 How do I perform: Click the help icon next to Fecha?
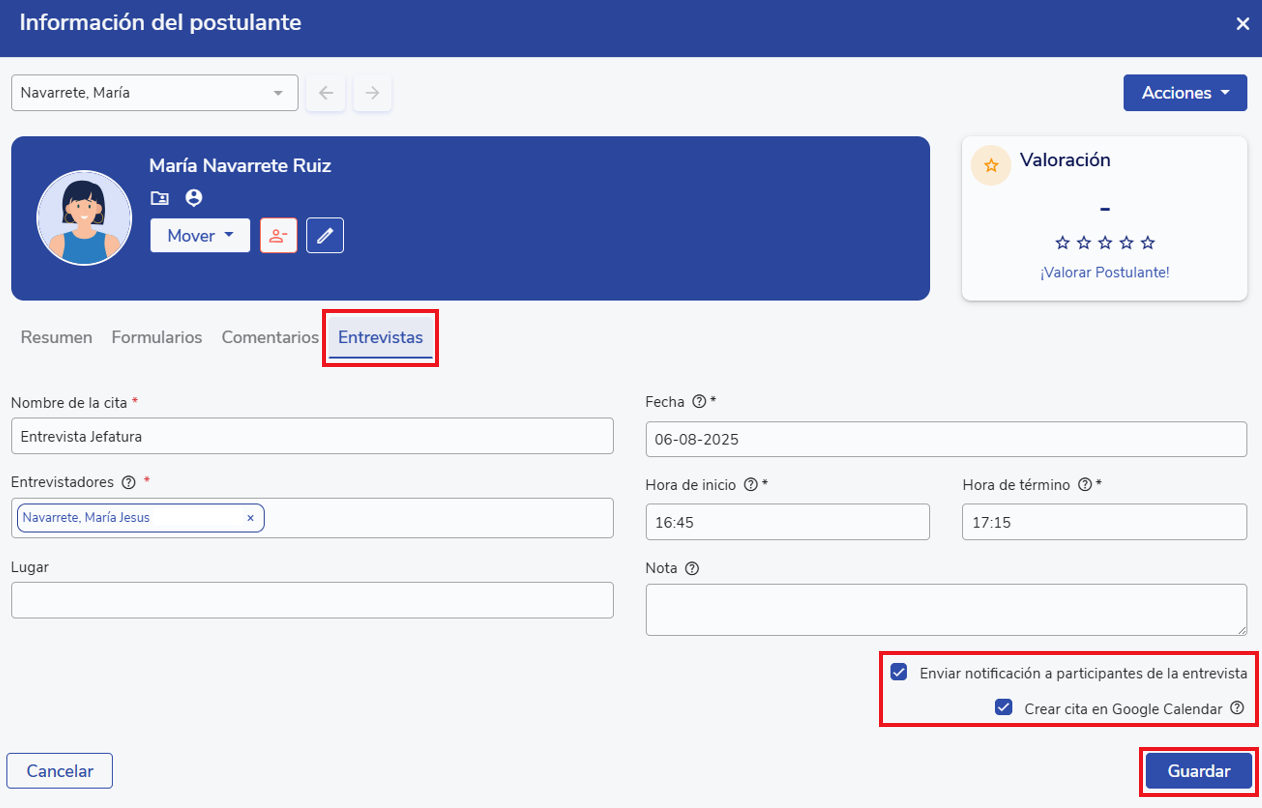[x=699, y=402]
